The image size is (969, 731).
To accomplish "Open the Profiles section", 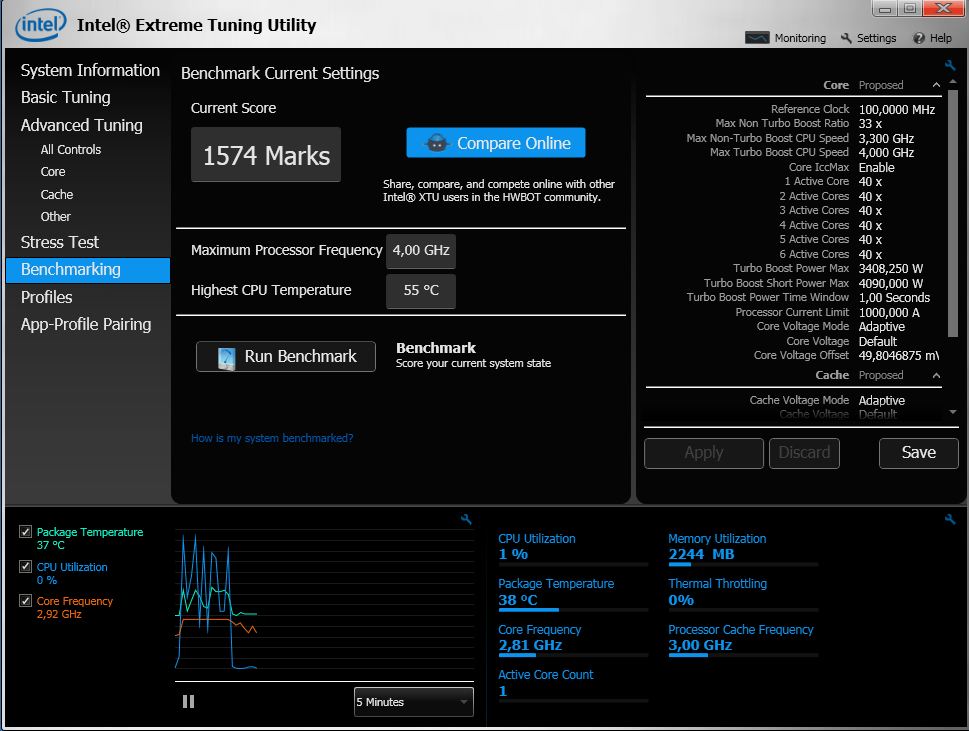I will pos(46,297).
